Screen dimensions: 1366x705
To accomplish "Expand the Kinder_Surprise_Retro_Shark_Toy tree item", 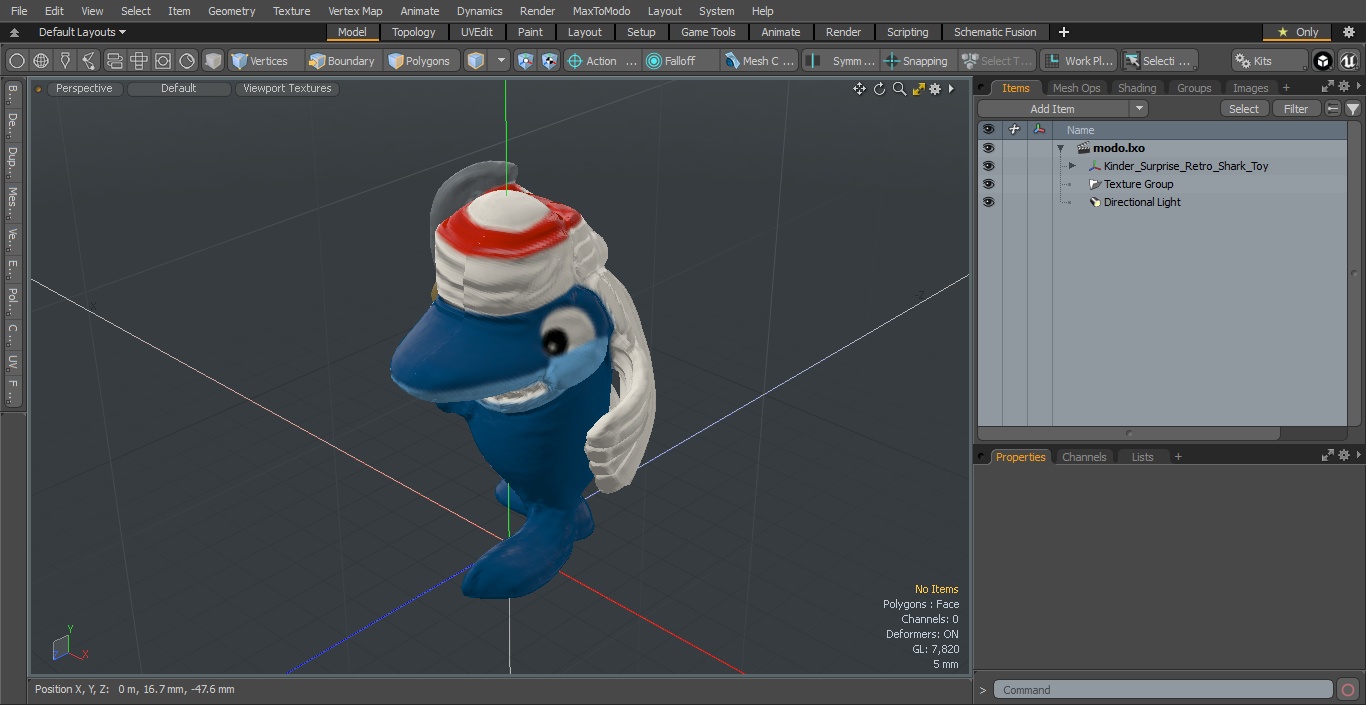I will [1072, 166].
